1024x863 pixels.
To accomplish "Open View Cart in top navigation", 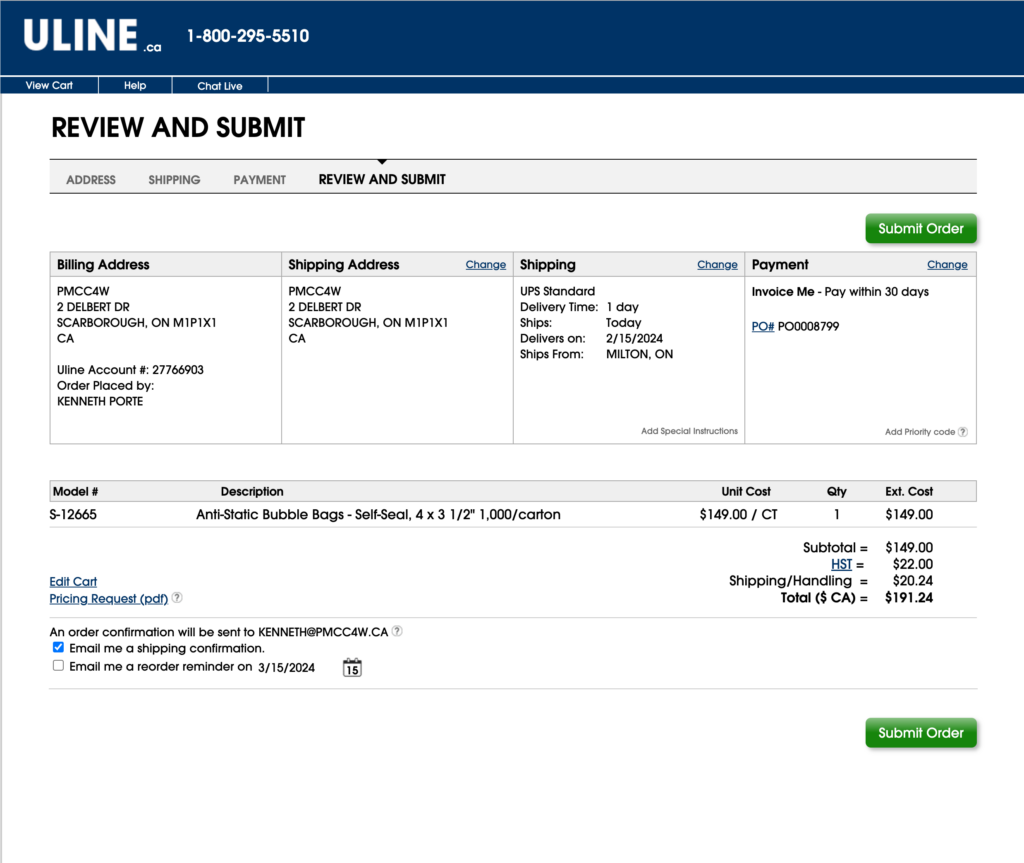I will 49,85.
